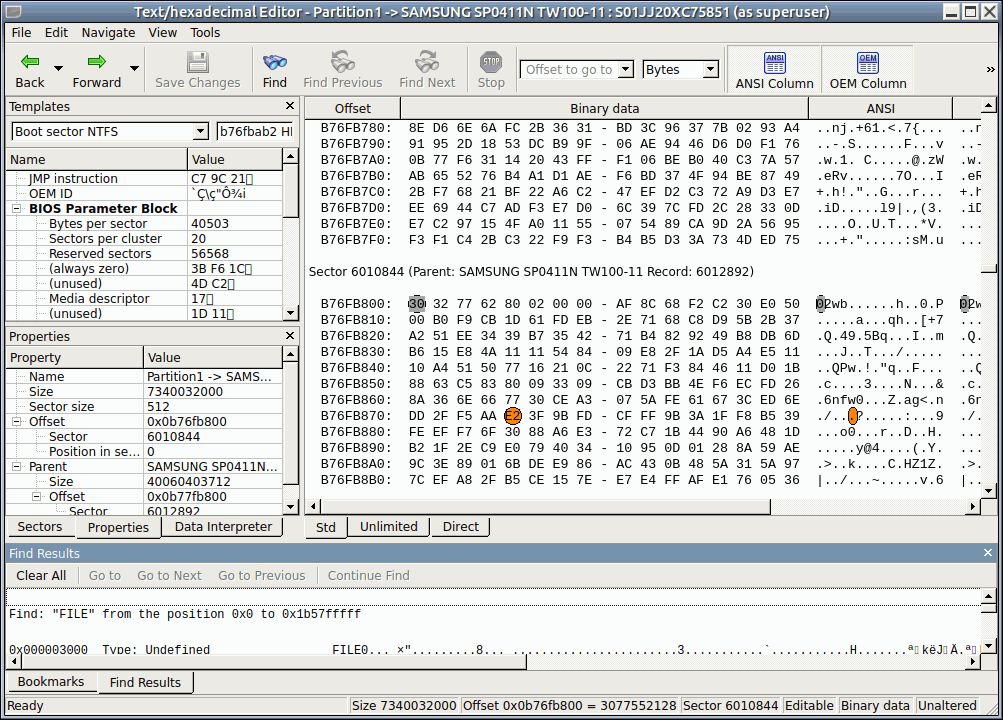This screenshot has width=1003, height=720.
Task: Open the Offset to go to dropdown
Action: click(x=626, y=69)
